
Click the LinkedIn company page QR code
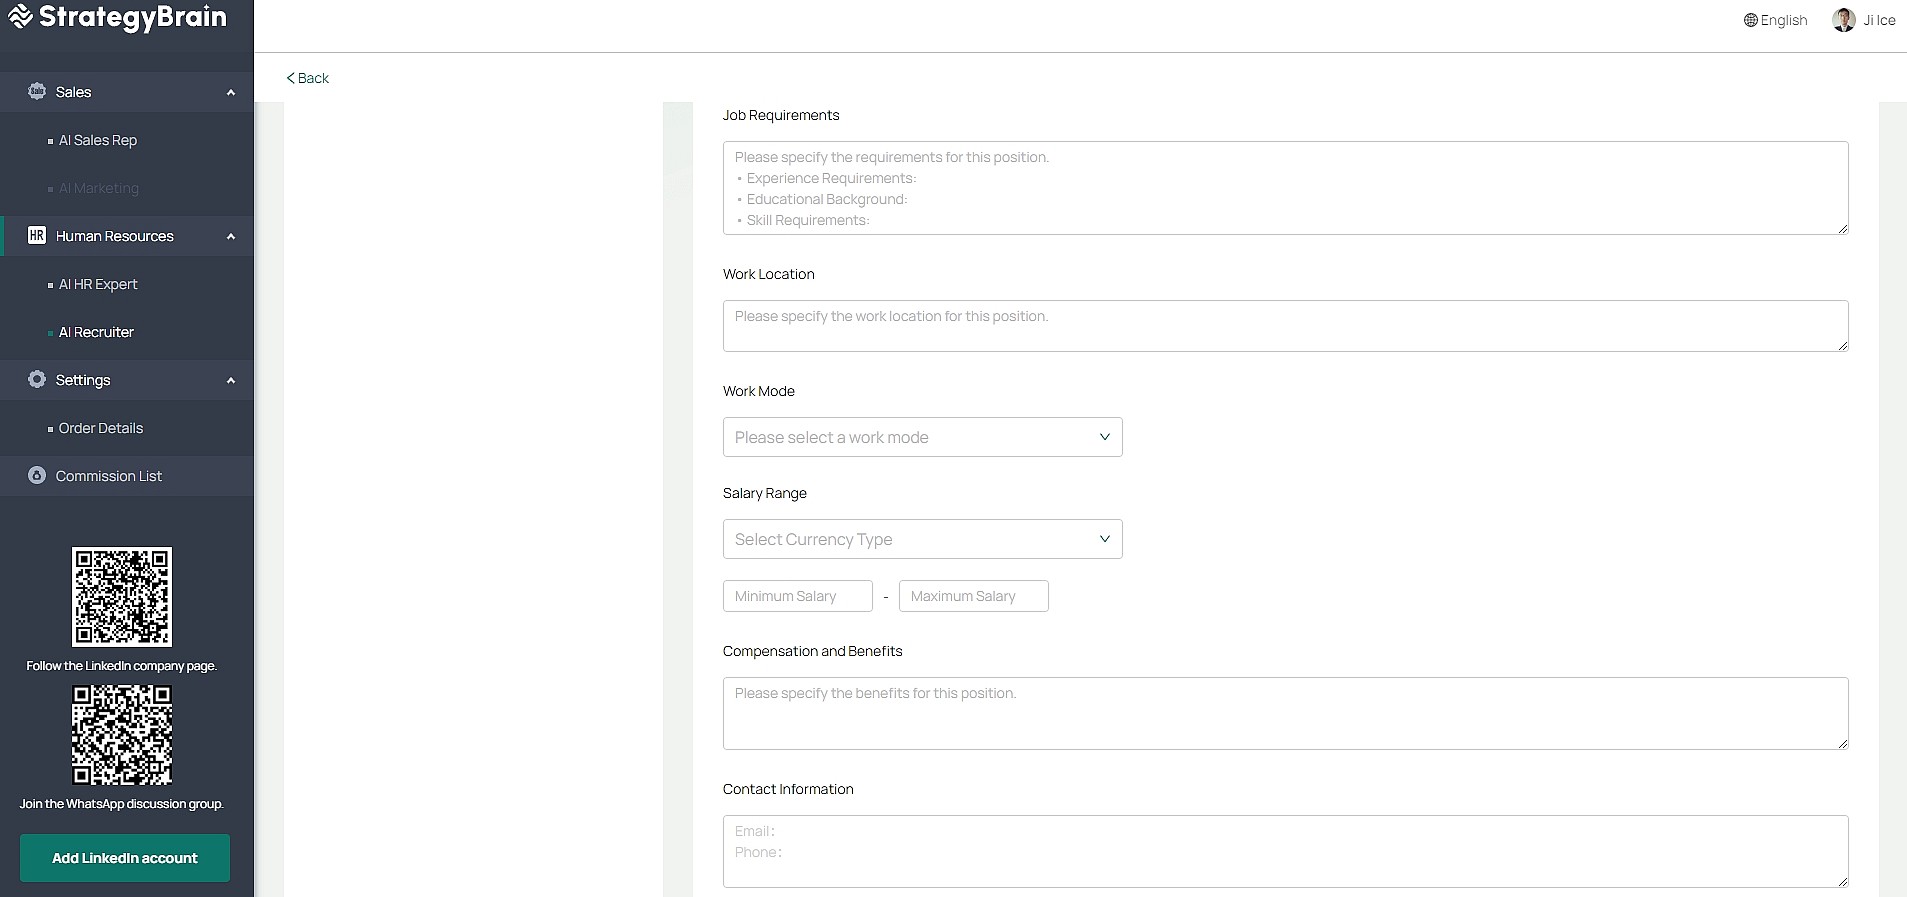pos(122,597)
